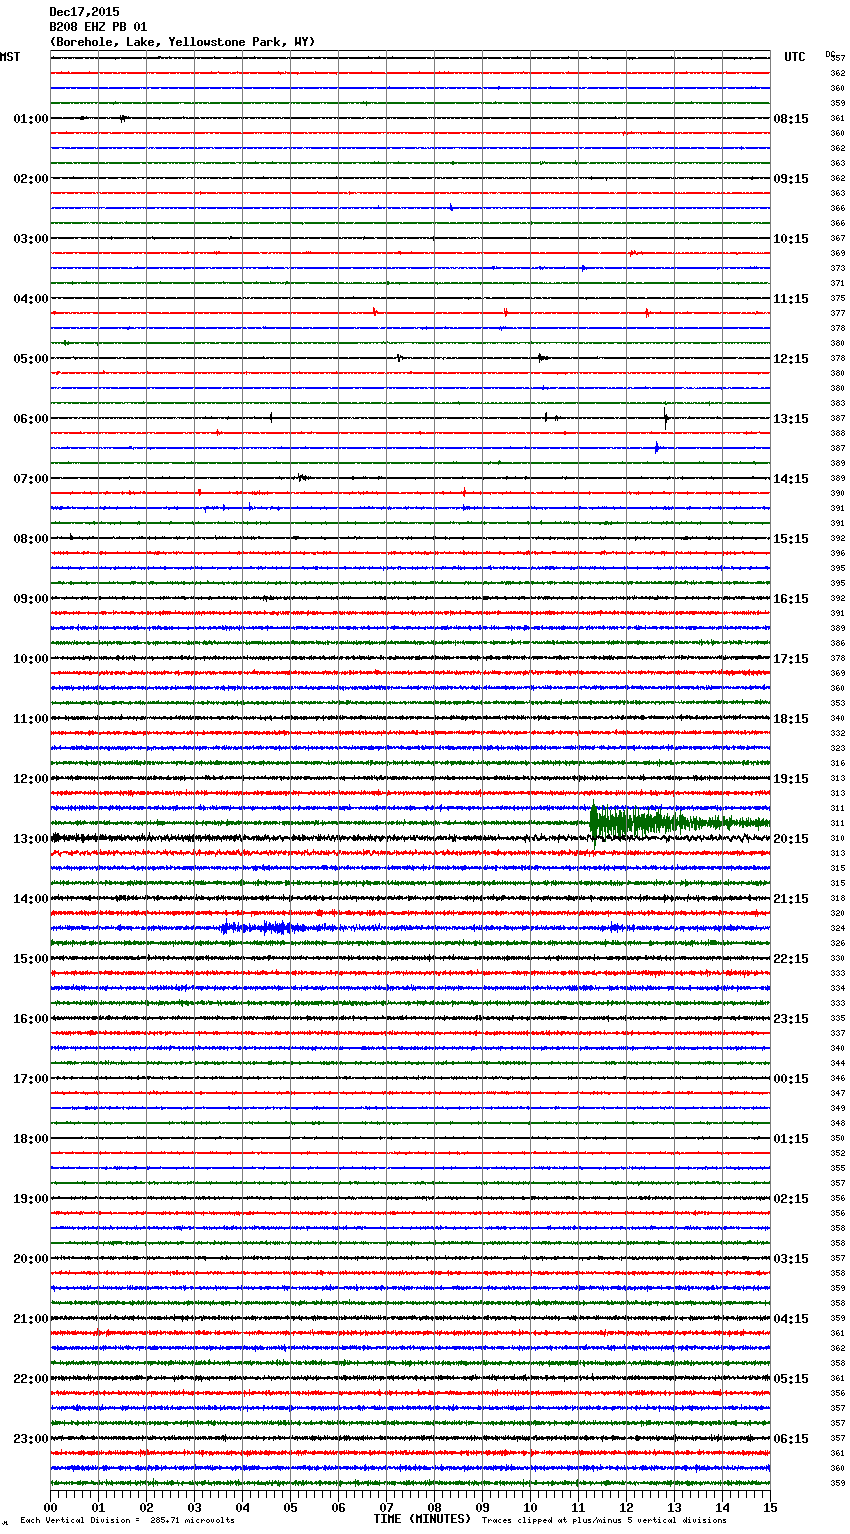
Task: Select the 23:00 MST row label
Action: [31, 1439]
